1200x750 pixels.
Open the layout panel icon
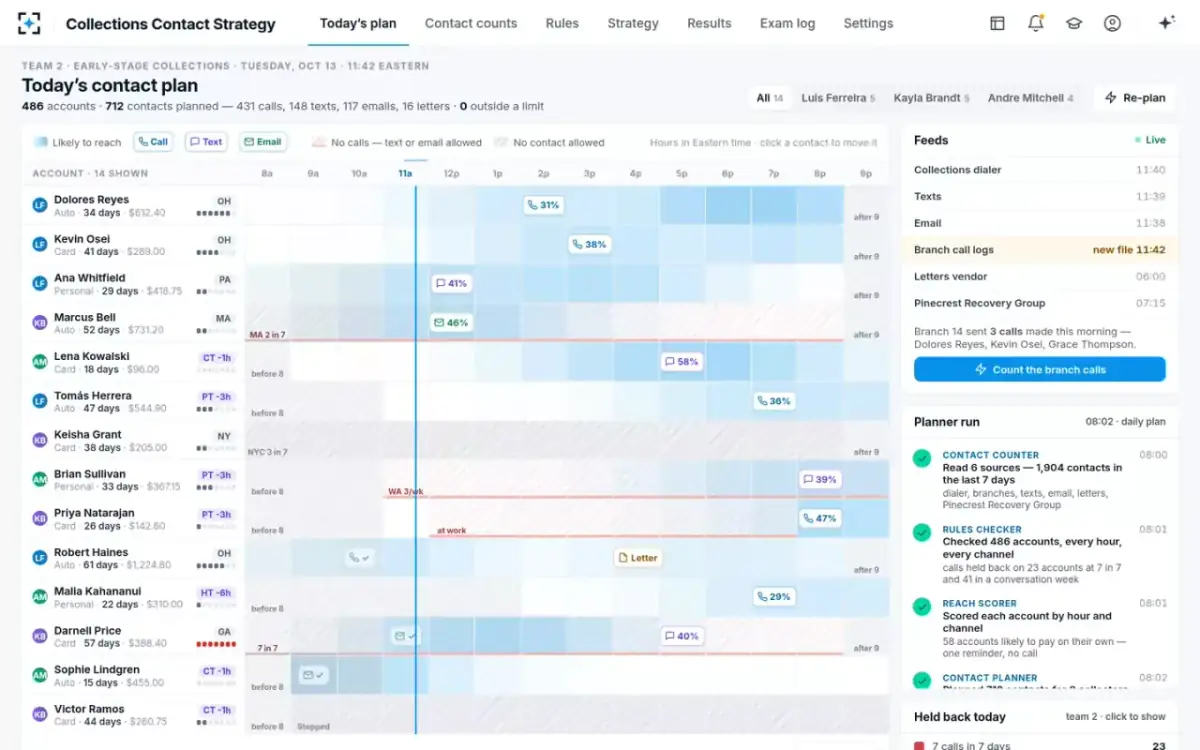point(997,23)
